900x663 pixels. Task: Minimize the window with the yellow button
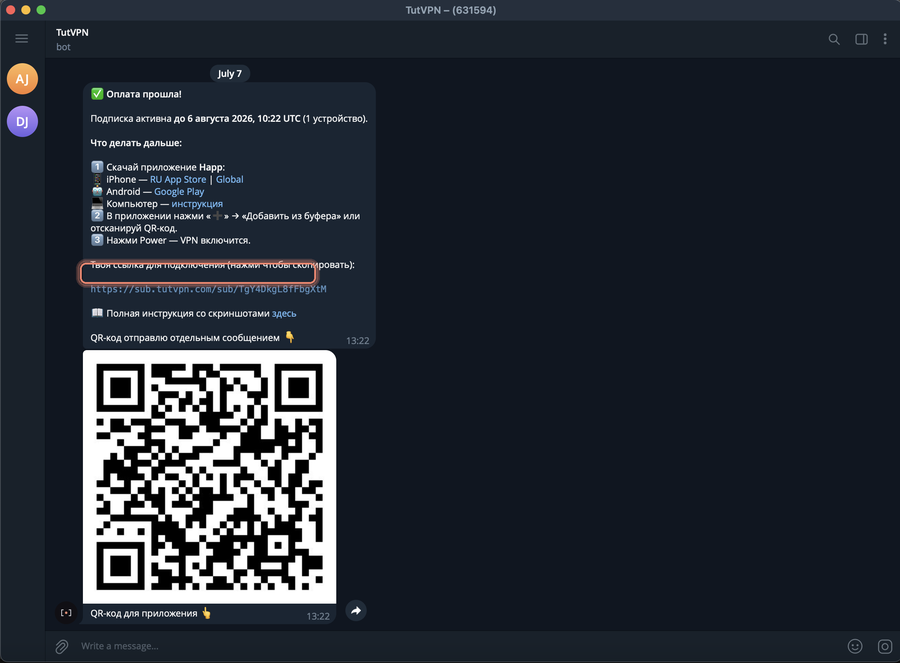coord(26,10)
